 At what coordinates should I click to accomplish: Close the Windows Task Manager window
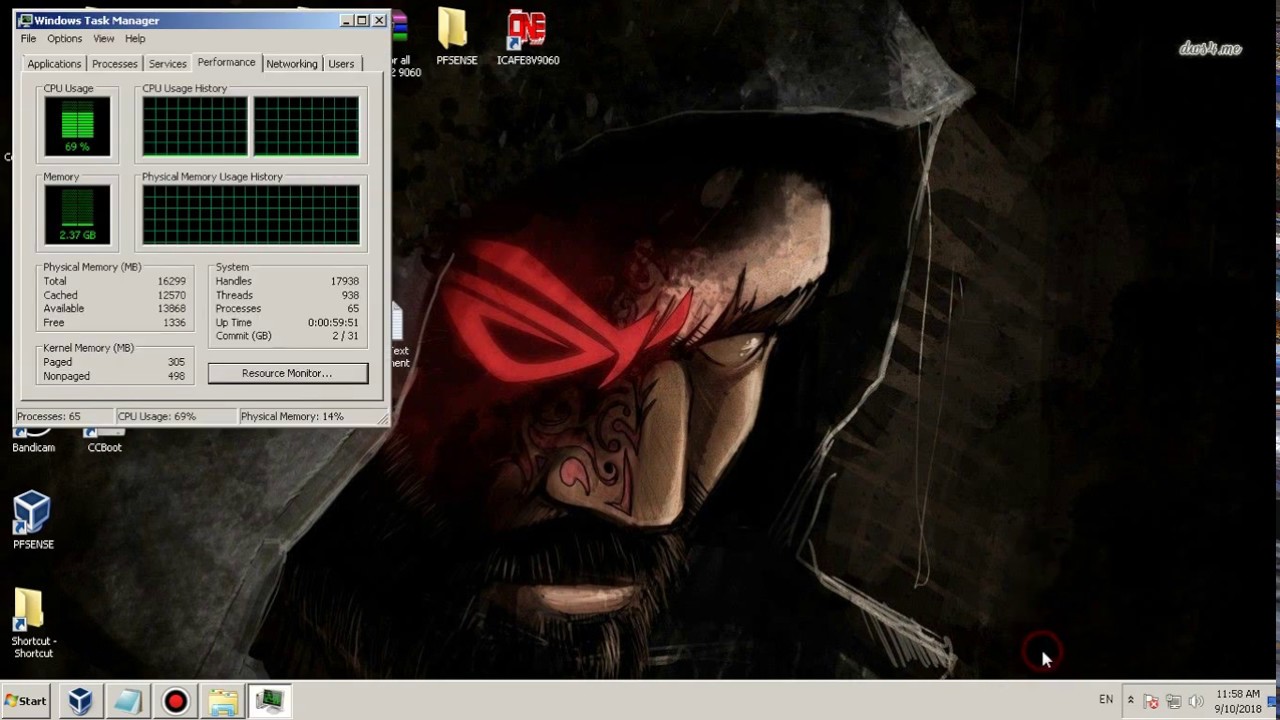pos(379,20)
